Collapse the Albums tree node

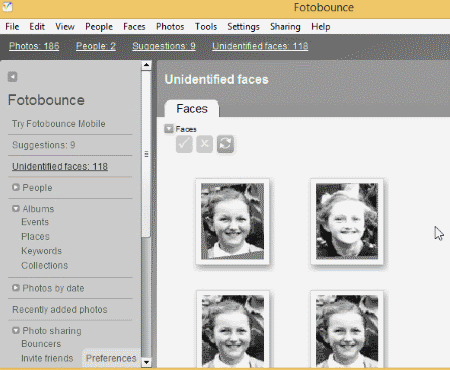[x=16, y=209]
